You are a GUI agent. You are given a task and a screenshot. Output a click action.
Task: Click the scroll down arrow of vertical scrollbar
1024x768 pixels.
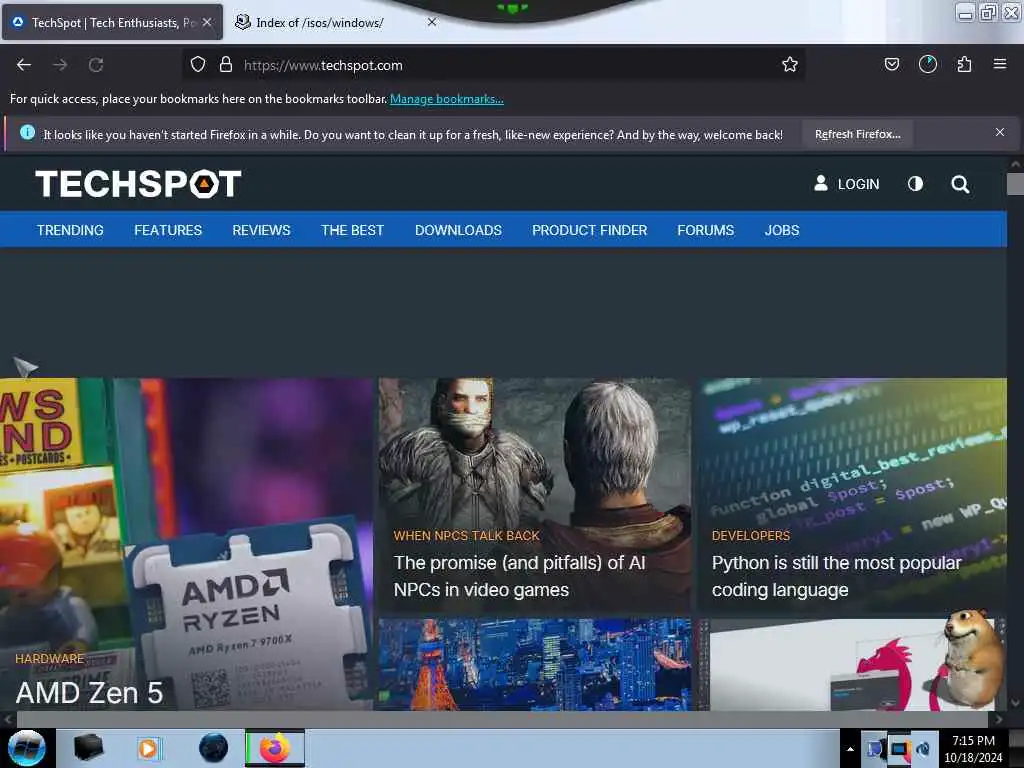(x=1015, y=703)
